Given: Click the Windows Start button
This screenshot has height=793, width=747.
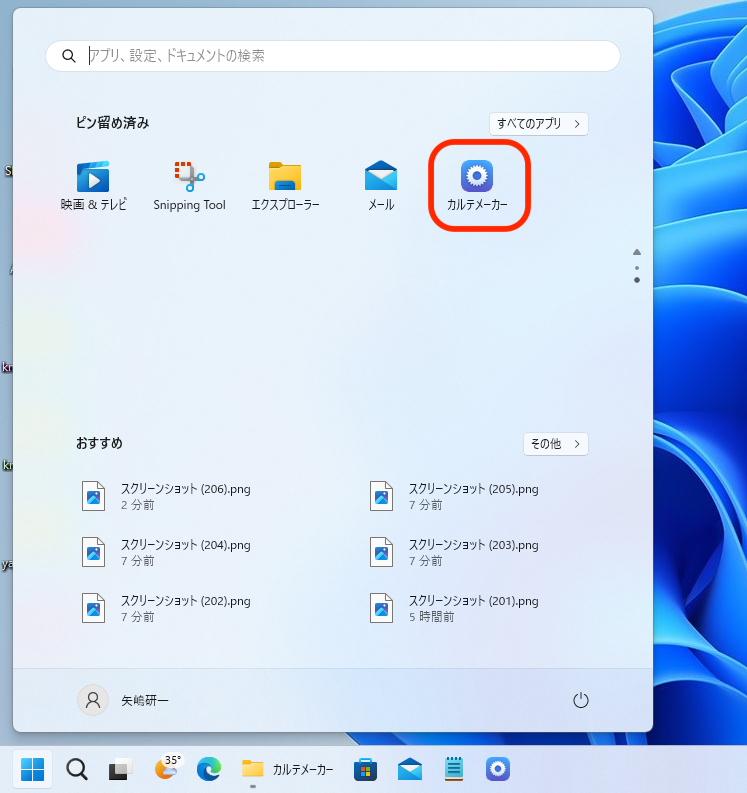Looking at the screenshot, I should pyautogui.click(x=32, y=769).
